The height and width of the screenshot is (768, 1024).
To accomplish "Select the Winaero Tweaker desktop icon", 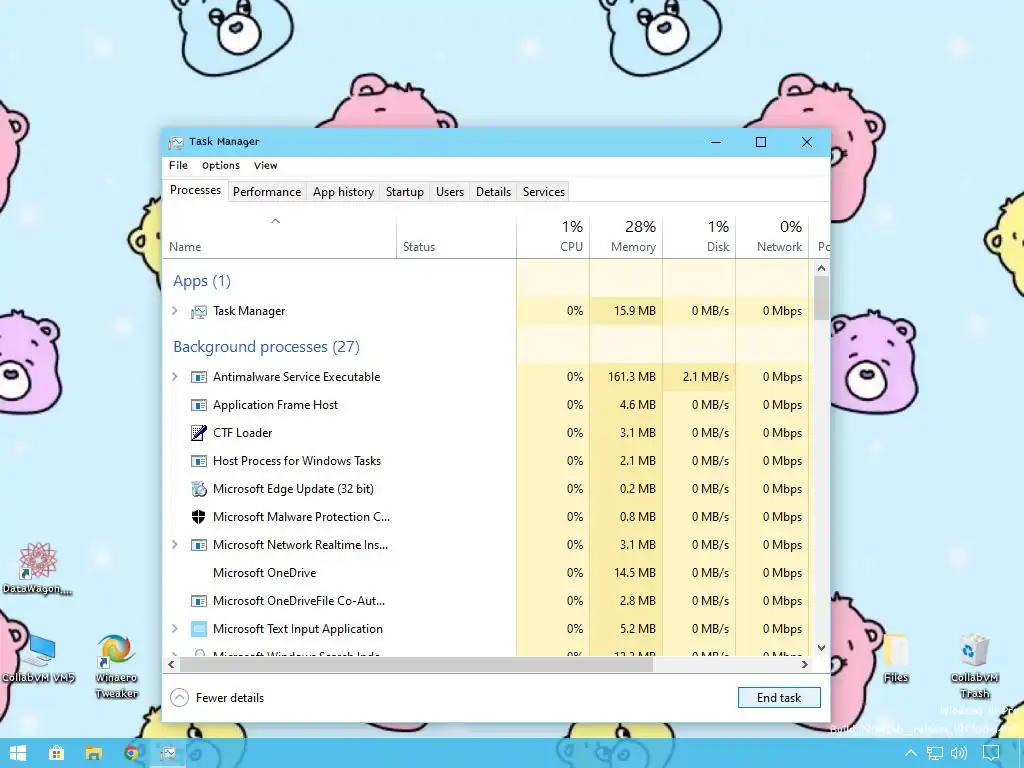I will (116, 666).
